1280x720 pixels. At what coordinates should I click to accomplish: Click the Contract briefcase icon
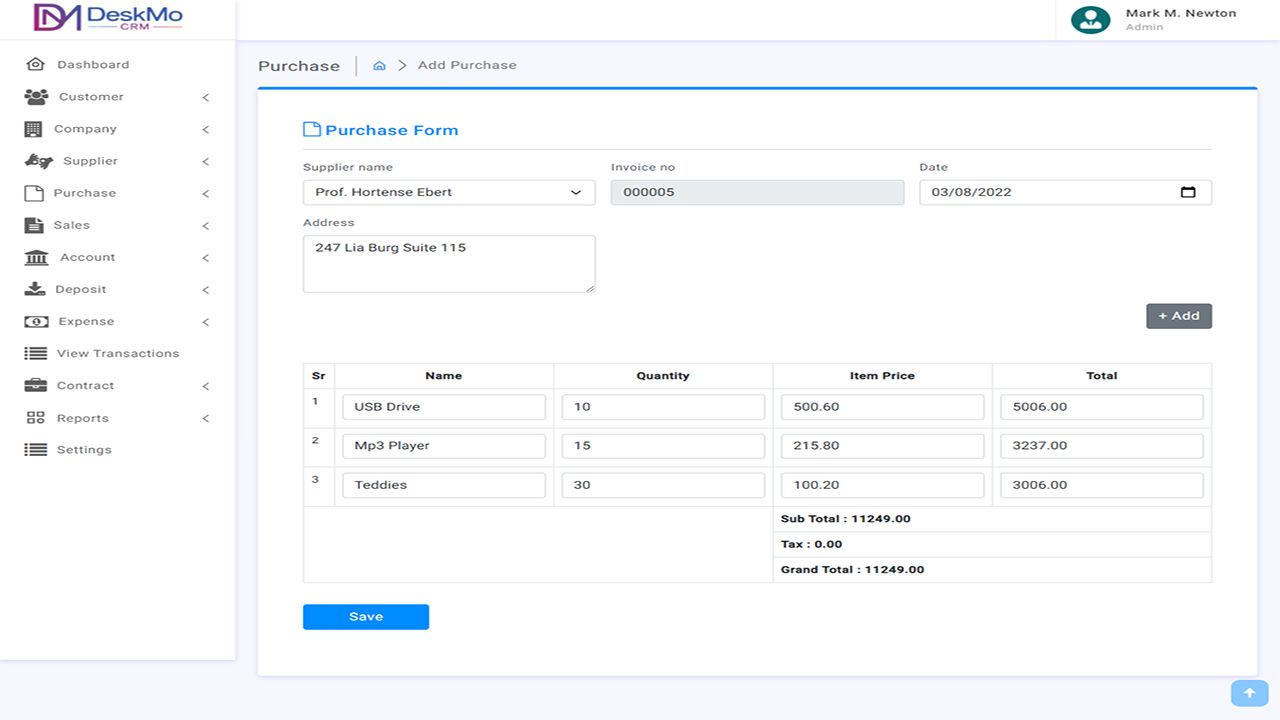coord(35,386)
